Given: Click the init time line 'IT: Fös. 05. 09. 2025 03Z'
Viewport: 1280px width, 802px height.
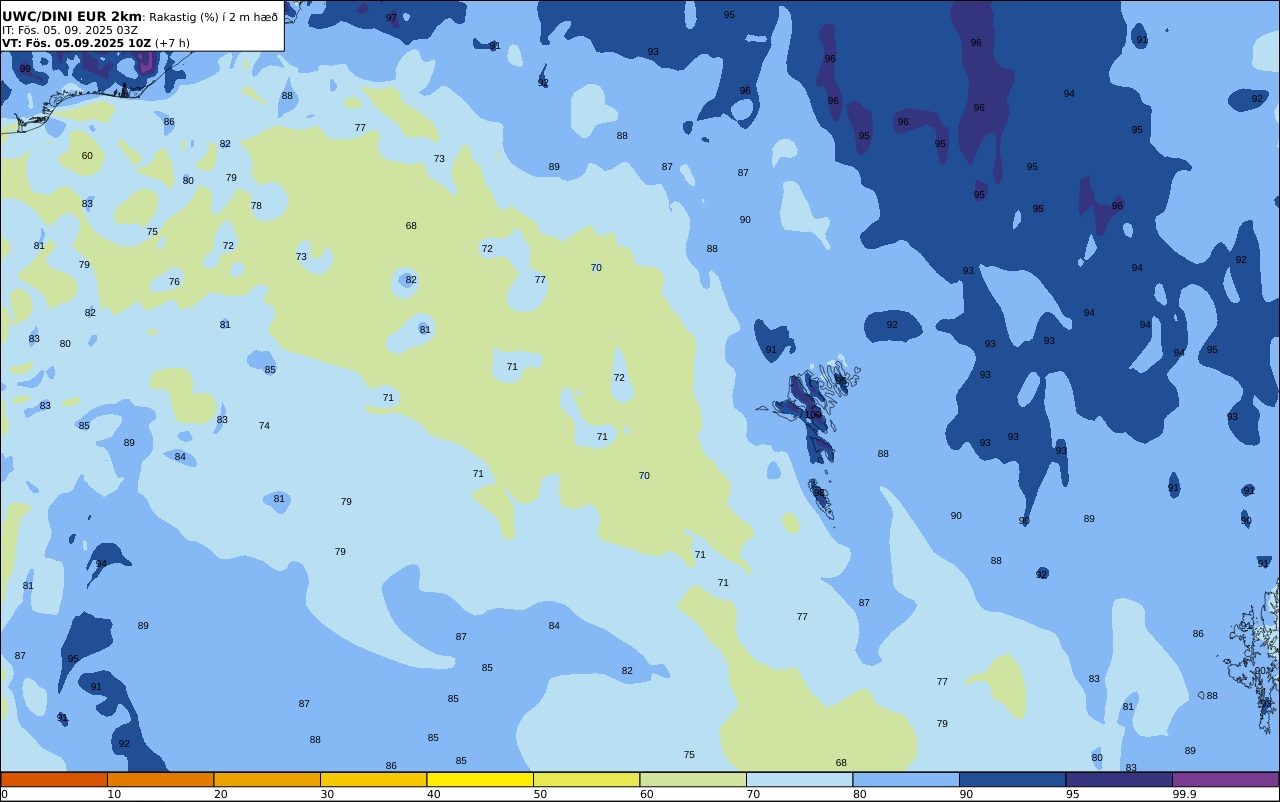Looking at the screenshot, I should click(70, 30).
